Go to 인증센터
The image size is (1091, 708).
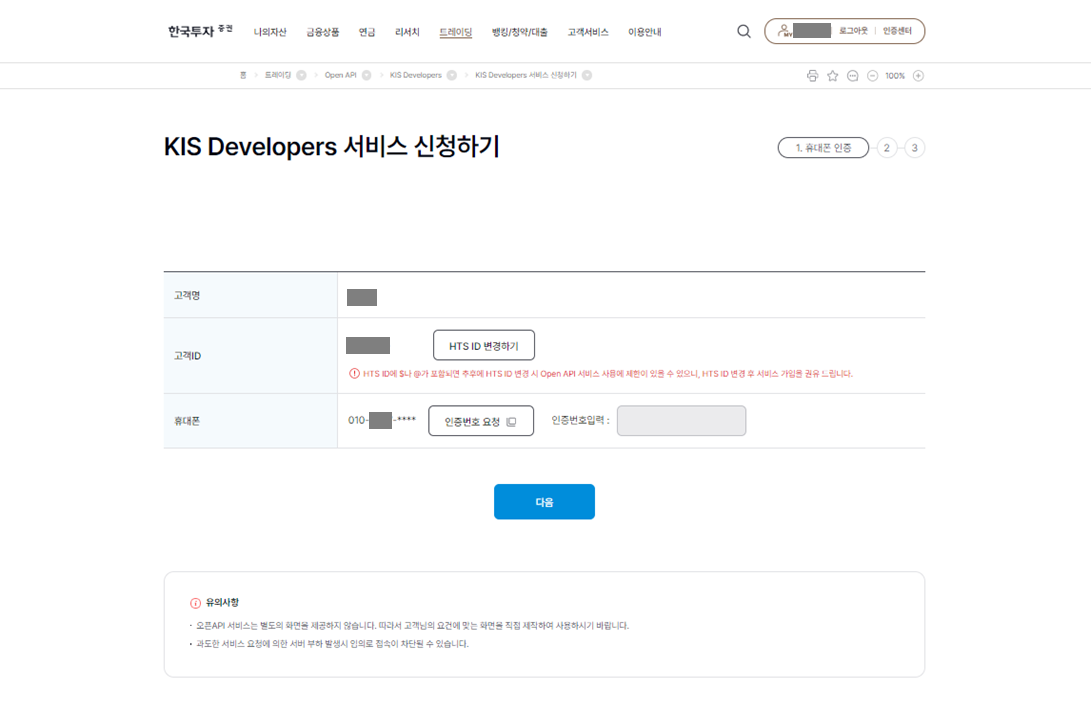click(x=897, y=31)
